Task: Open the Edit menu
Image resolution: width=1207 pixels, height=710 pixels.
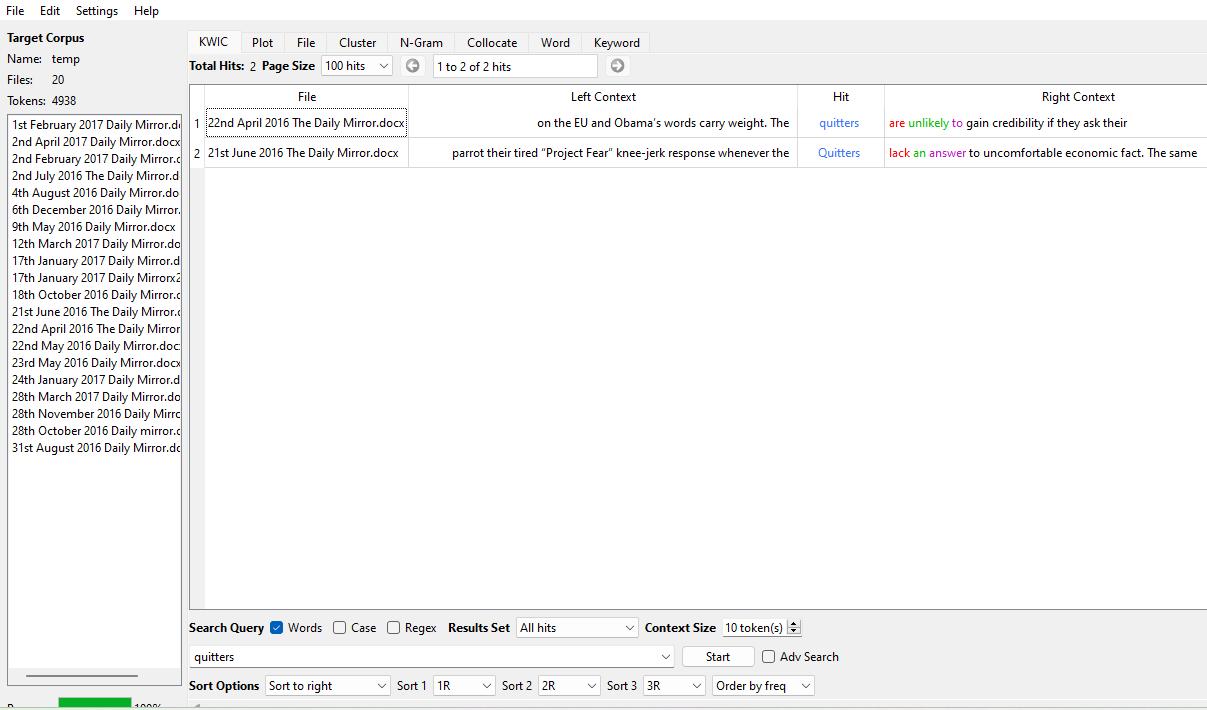Action: 50,11
